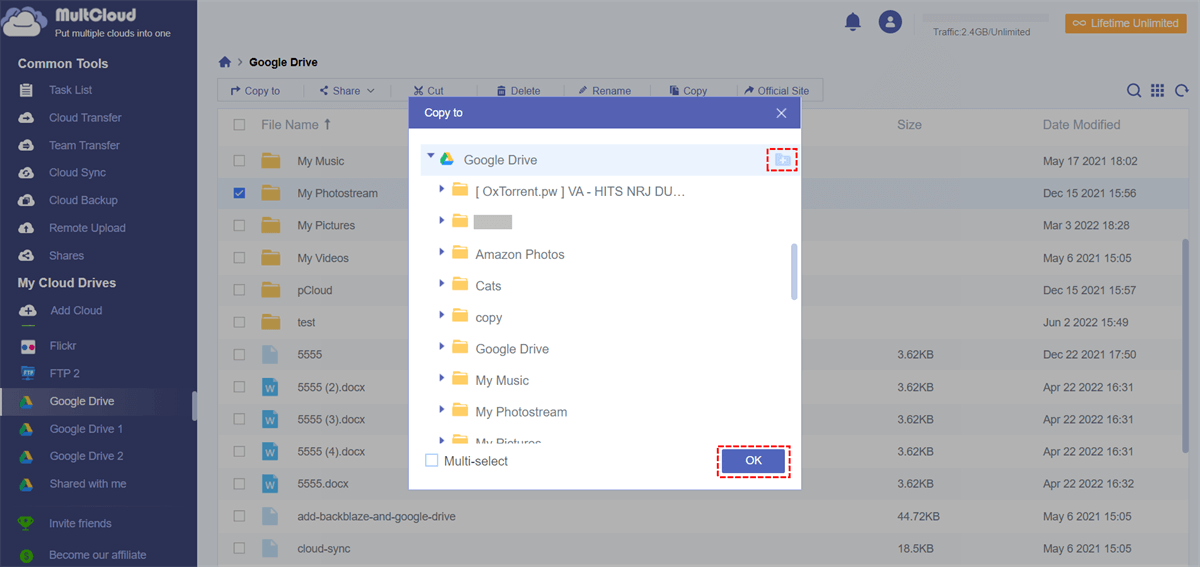1200x567 pixels.
Task: Select Amazon Photos folder in the tree
Action: tap(520, 254)
